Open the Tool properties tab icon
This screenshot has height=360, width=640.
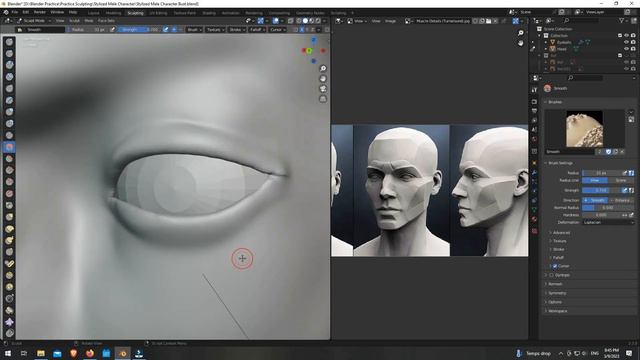(534, 90)
